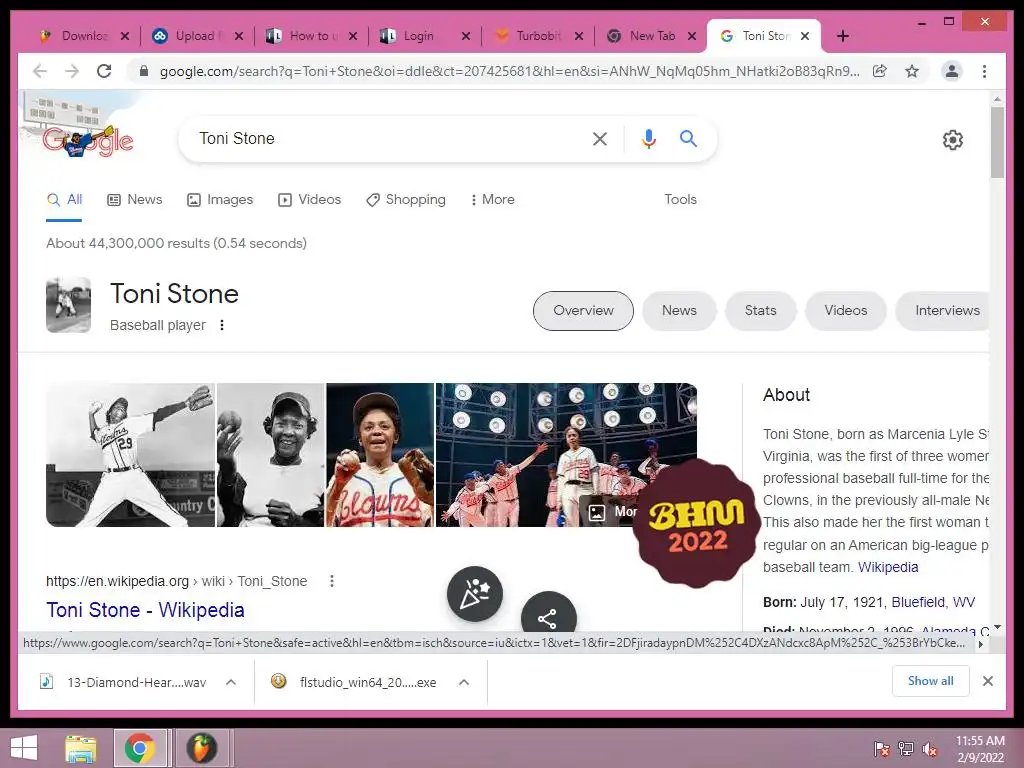Switch to the New Tab tab

coord(650,36)
